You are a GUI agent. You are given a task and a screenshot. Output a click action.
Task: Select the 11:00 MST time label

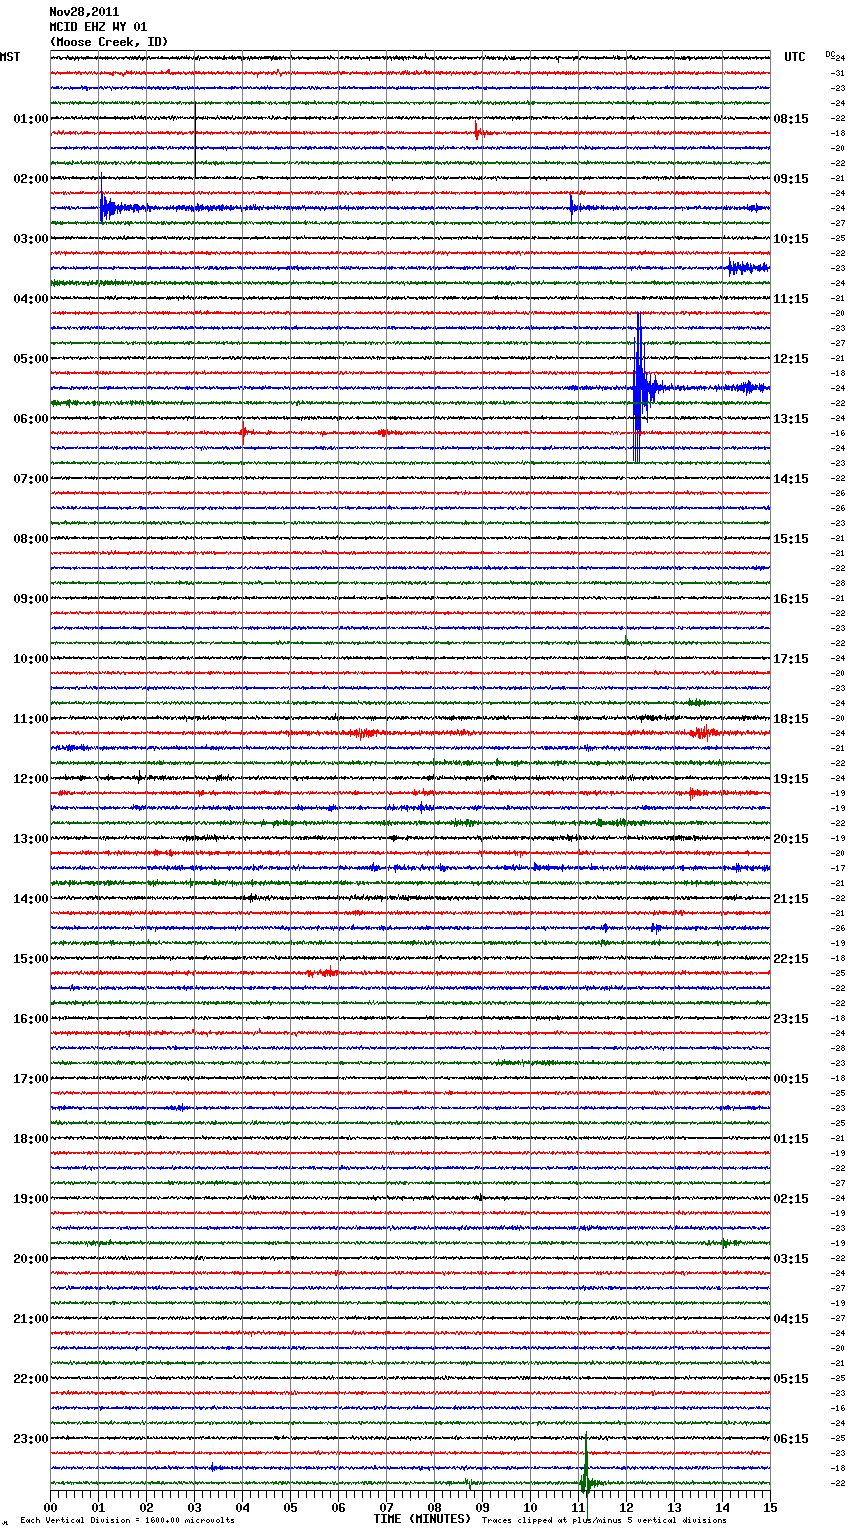[x=30, y=719]
